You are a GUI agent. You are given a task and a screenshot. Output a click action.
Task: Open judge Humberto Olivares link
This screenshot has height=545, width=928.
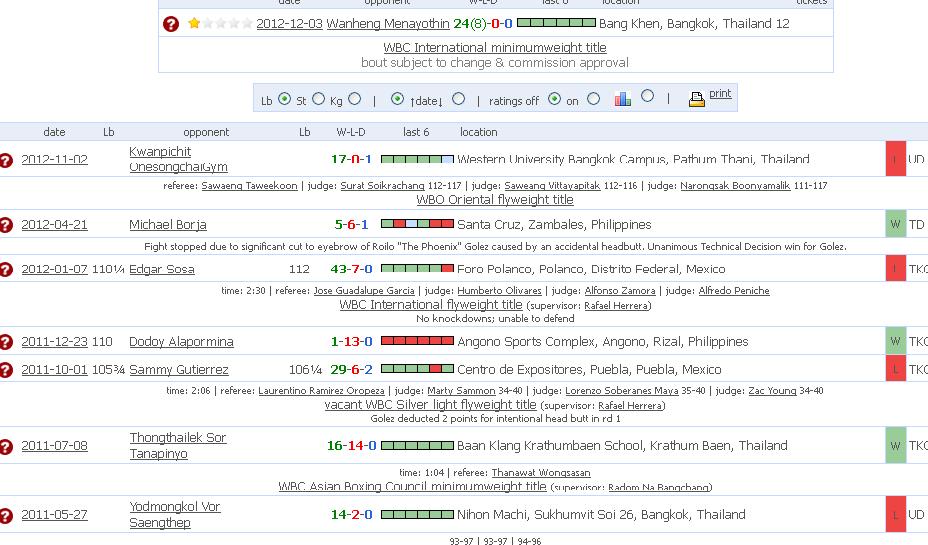[x=500, y=291]
